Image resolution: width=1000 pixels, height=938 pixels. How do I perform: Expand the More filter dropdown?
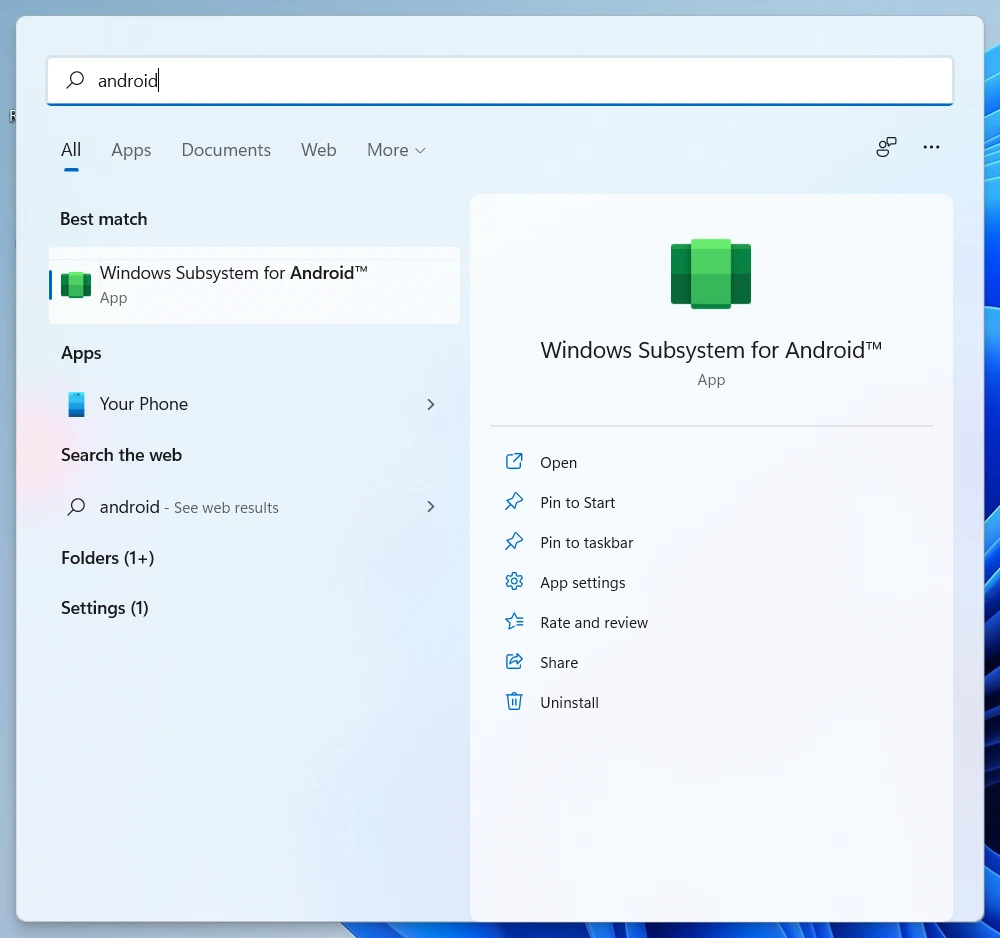(396, 150)
